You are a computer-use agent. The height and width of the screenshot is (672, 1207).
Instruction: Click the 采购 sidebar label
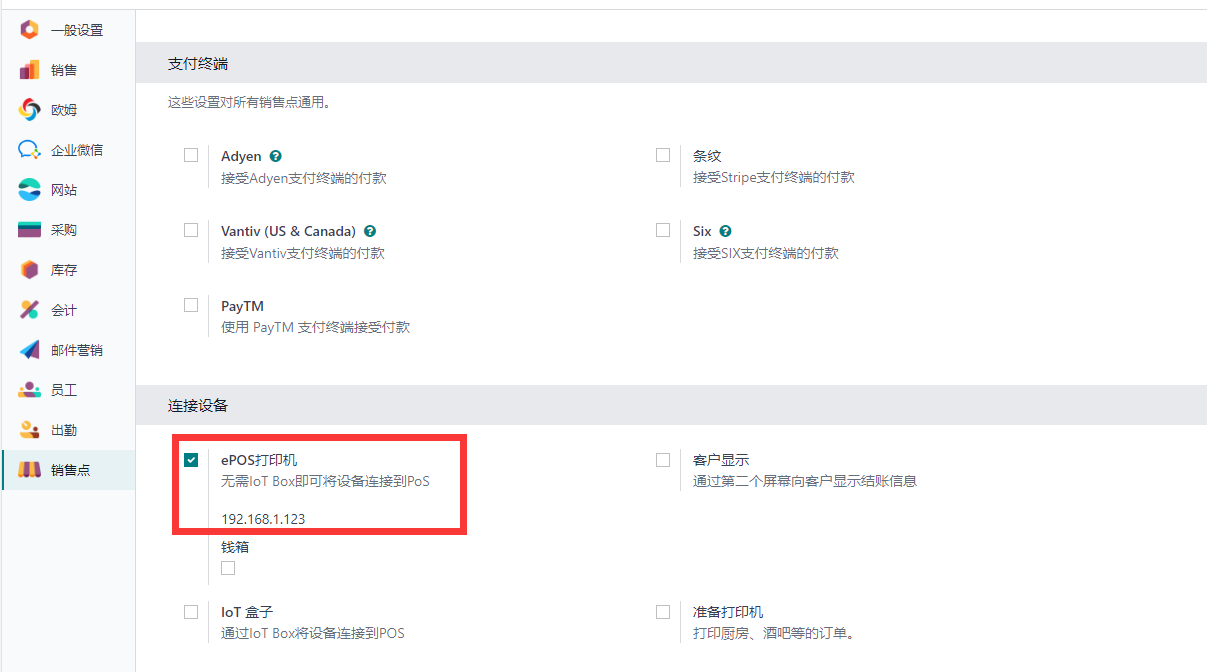tap(64, 230)
